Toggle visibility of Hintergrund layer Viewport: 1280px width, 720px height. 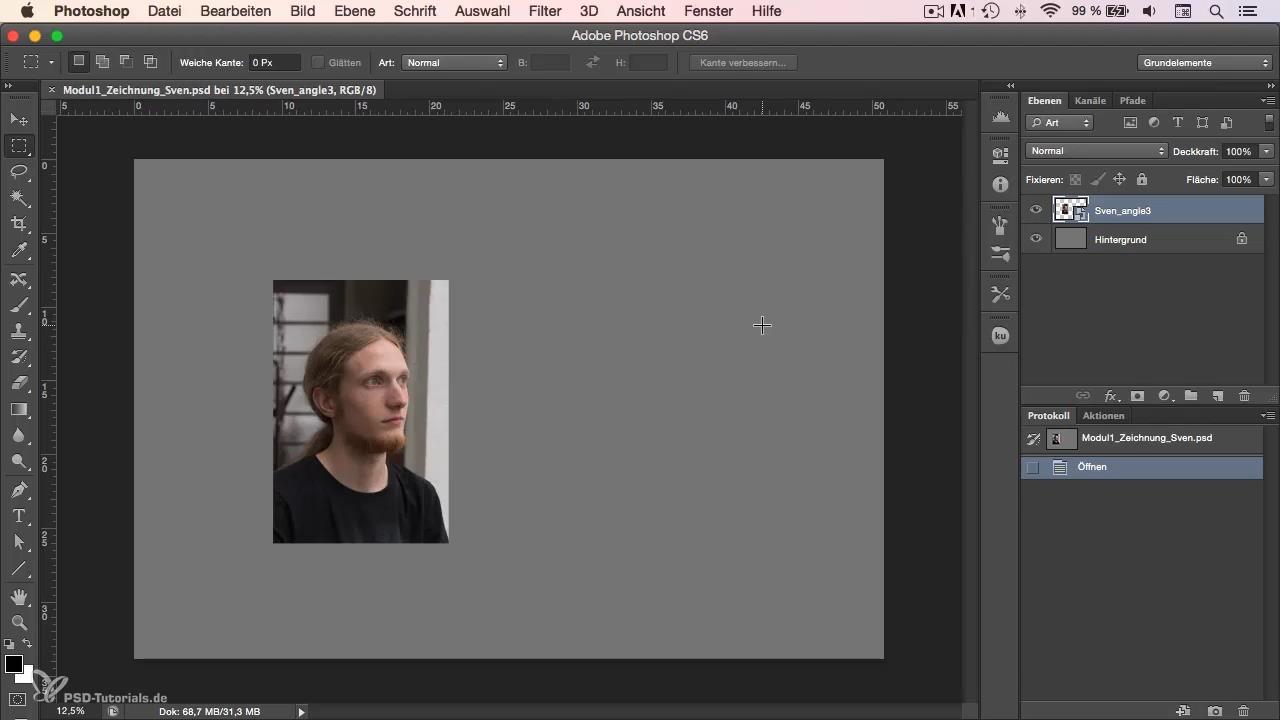click(1036, 239)
